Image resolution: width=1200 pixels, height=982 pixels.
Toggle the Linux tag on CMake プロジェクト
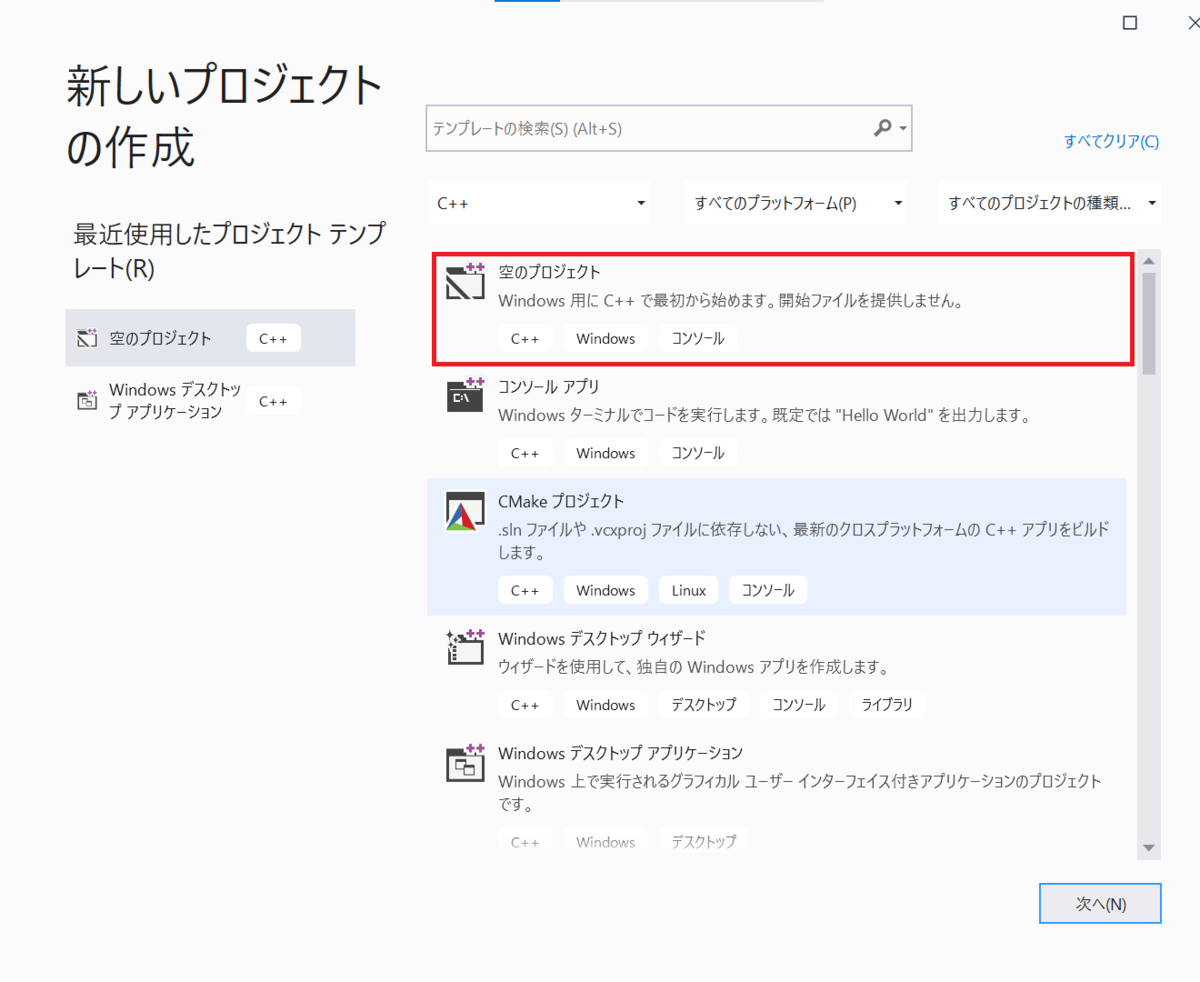(688, 589)
